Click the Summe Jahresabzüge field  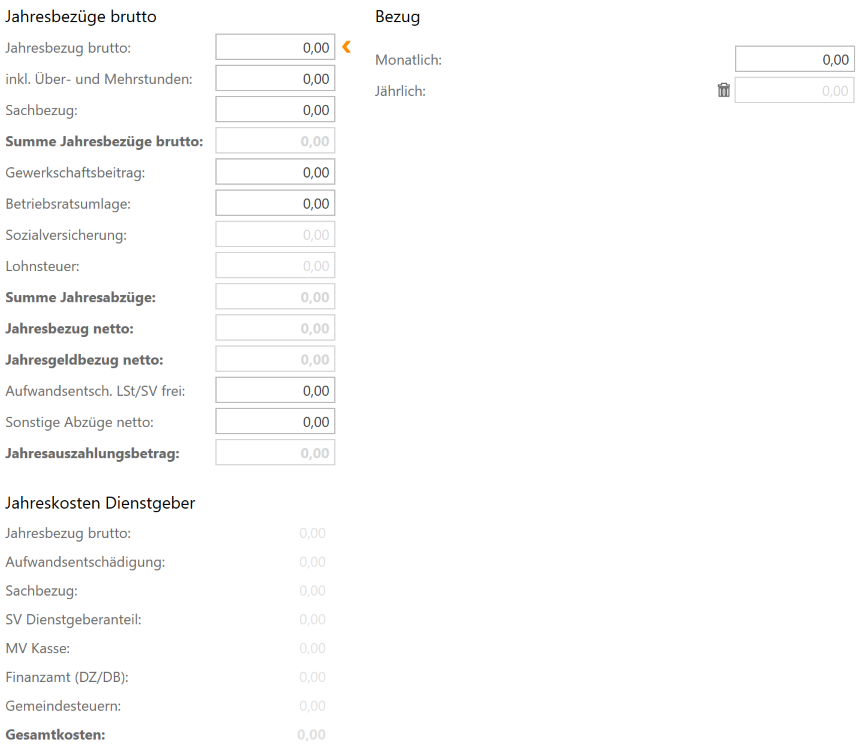(x=275, y=297)
